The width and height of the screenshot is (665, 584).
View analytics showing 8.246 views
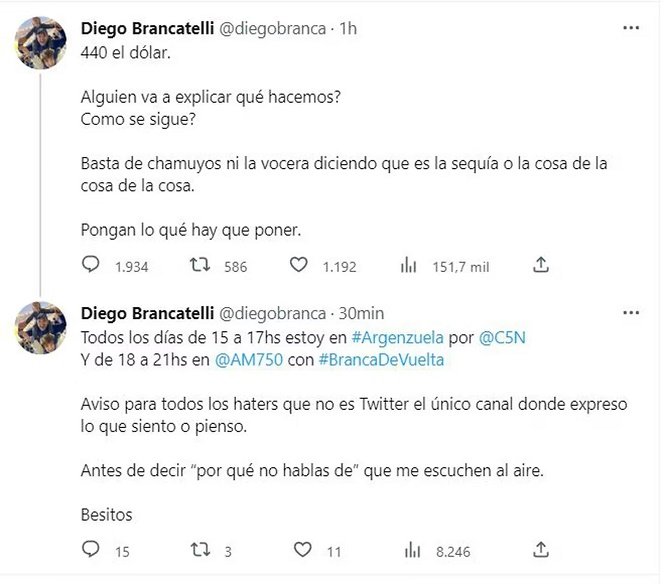(408, 550)
